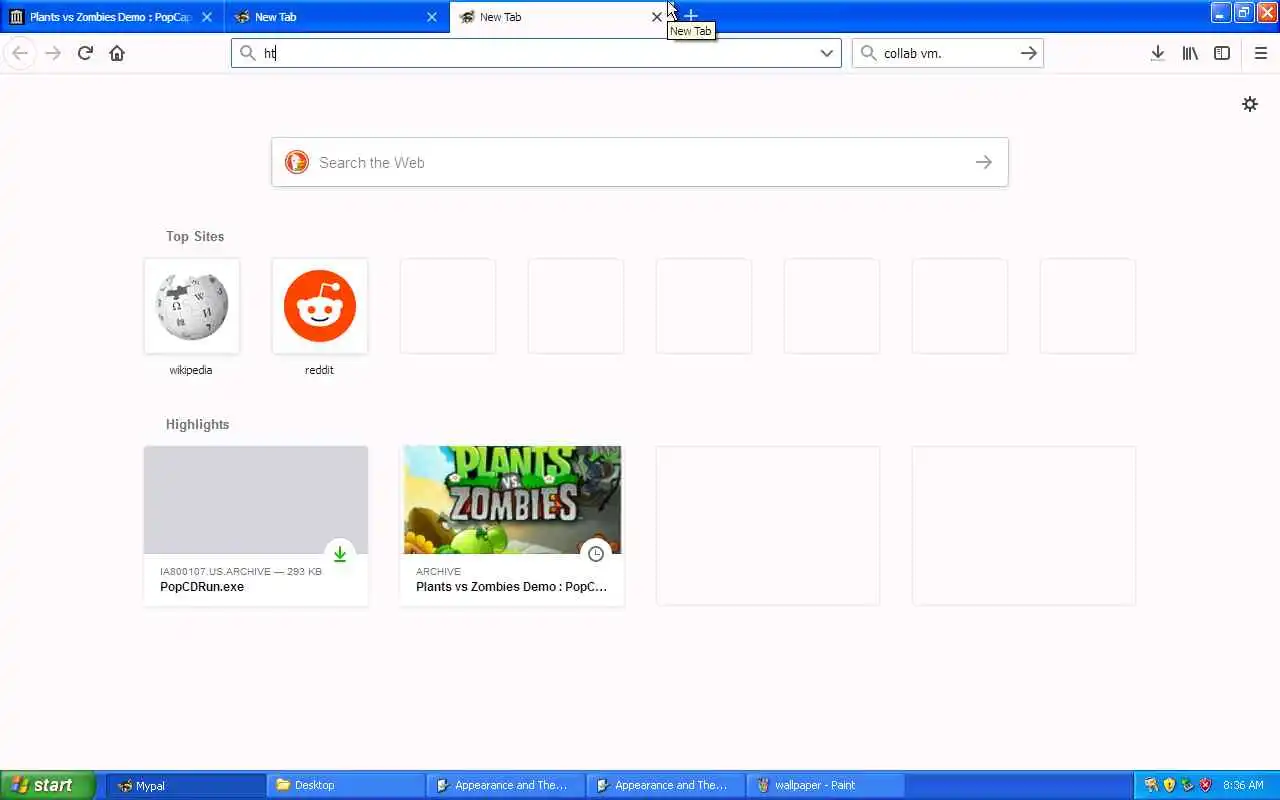Toggle the Sidebar icon
Screen dimensions: 1280x800
pyautogui.click(x=1222, y=53)
